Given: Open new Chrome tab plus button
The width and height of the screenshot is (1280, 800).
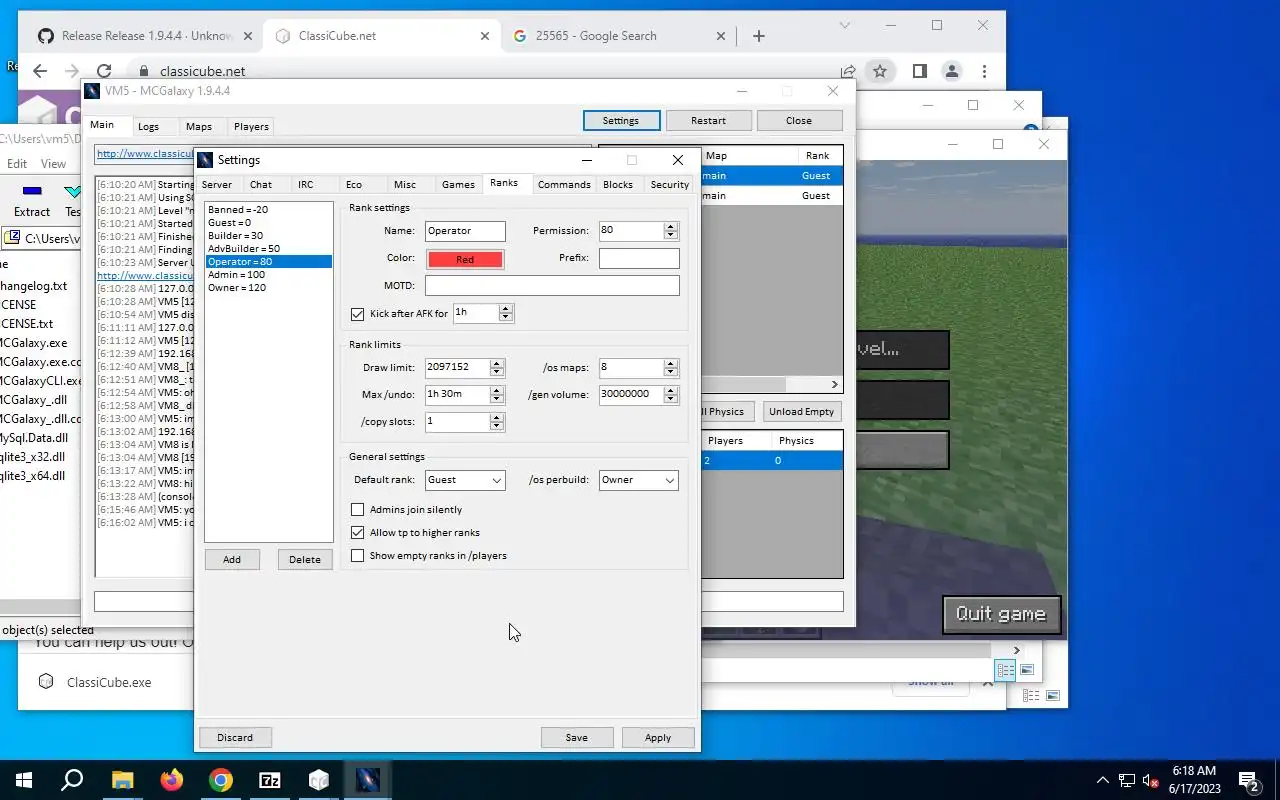Looking at the screenshot, I should point(759,36).
